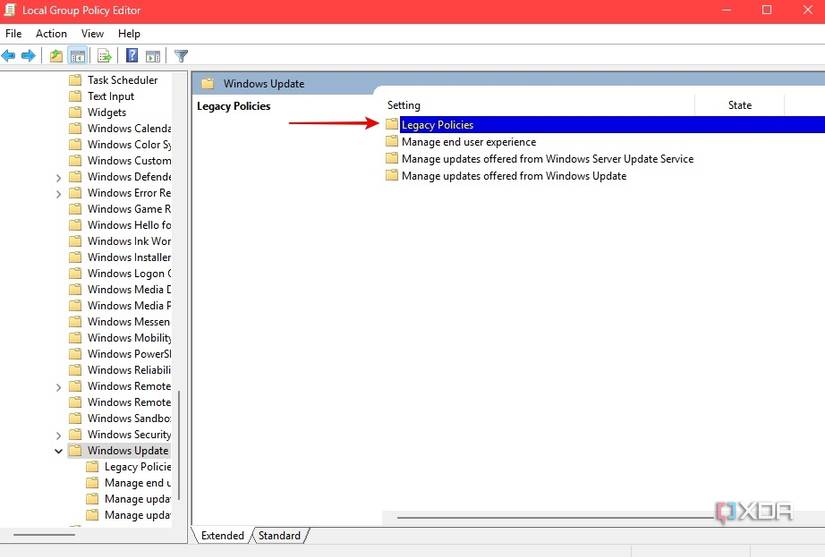Expand the Windows Error Reporting node
Viewport: 825px width, 557px height.
(x=58, y=194)
